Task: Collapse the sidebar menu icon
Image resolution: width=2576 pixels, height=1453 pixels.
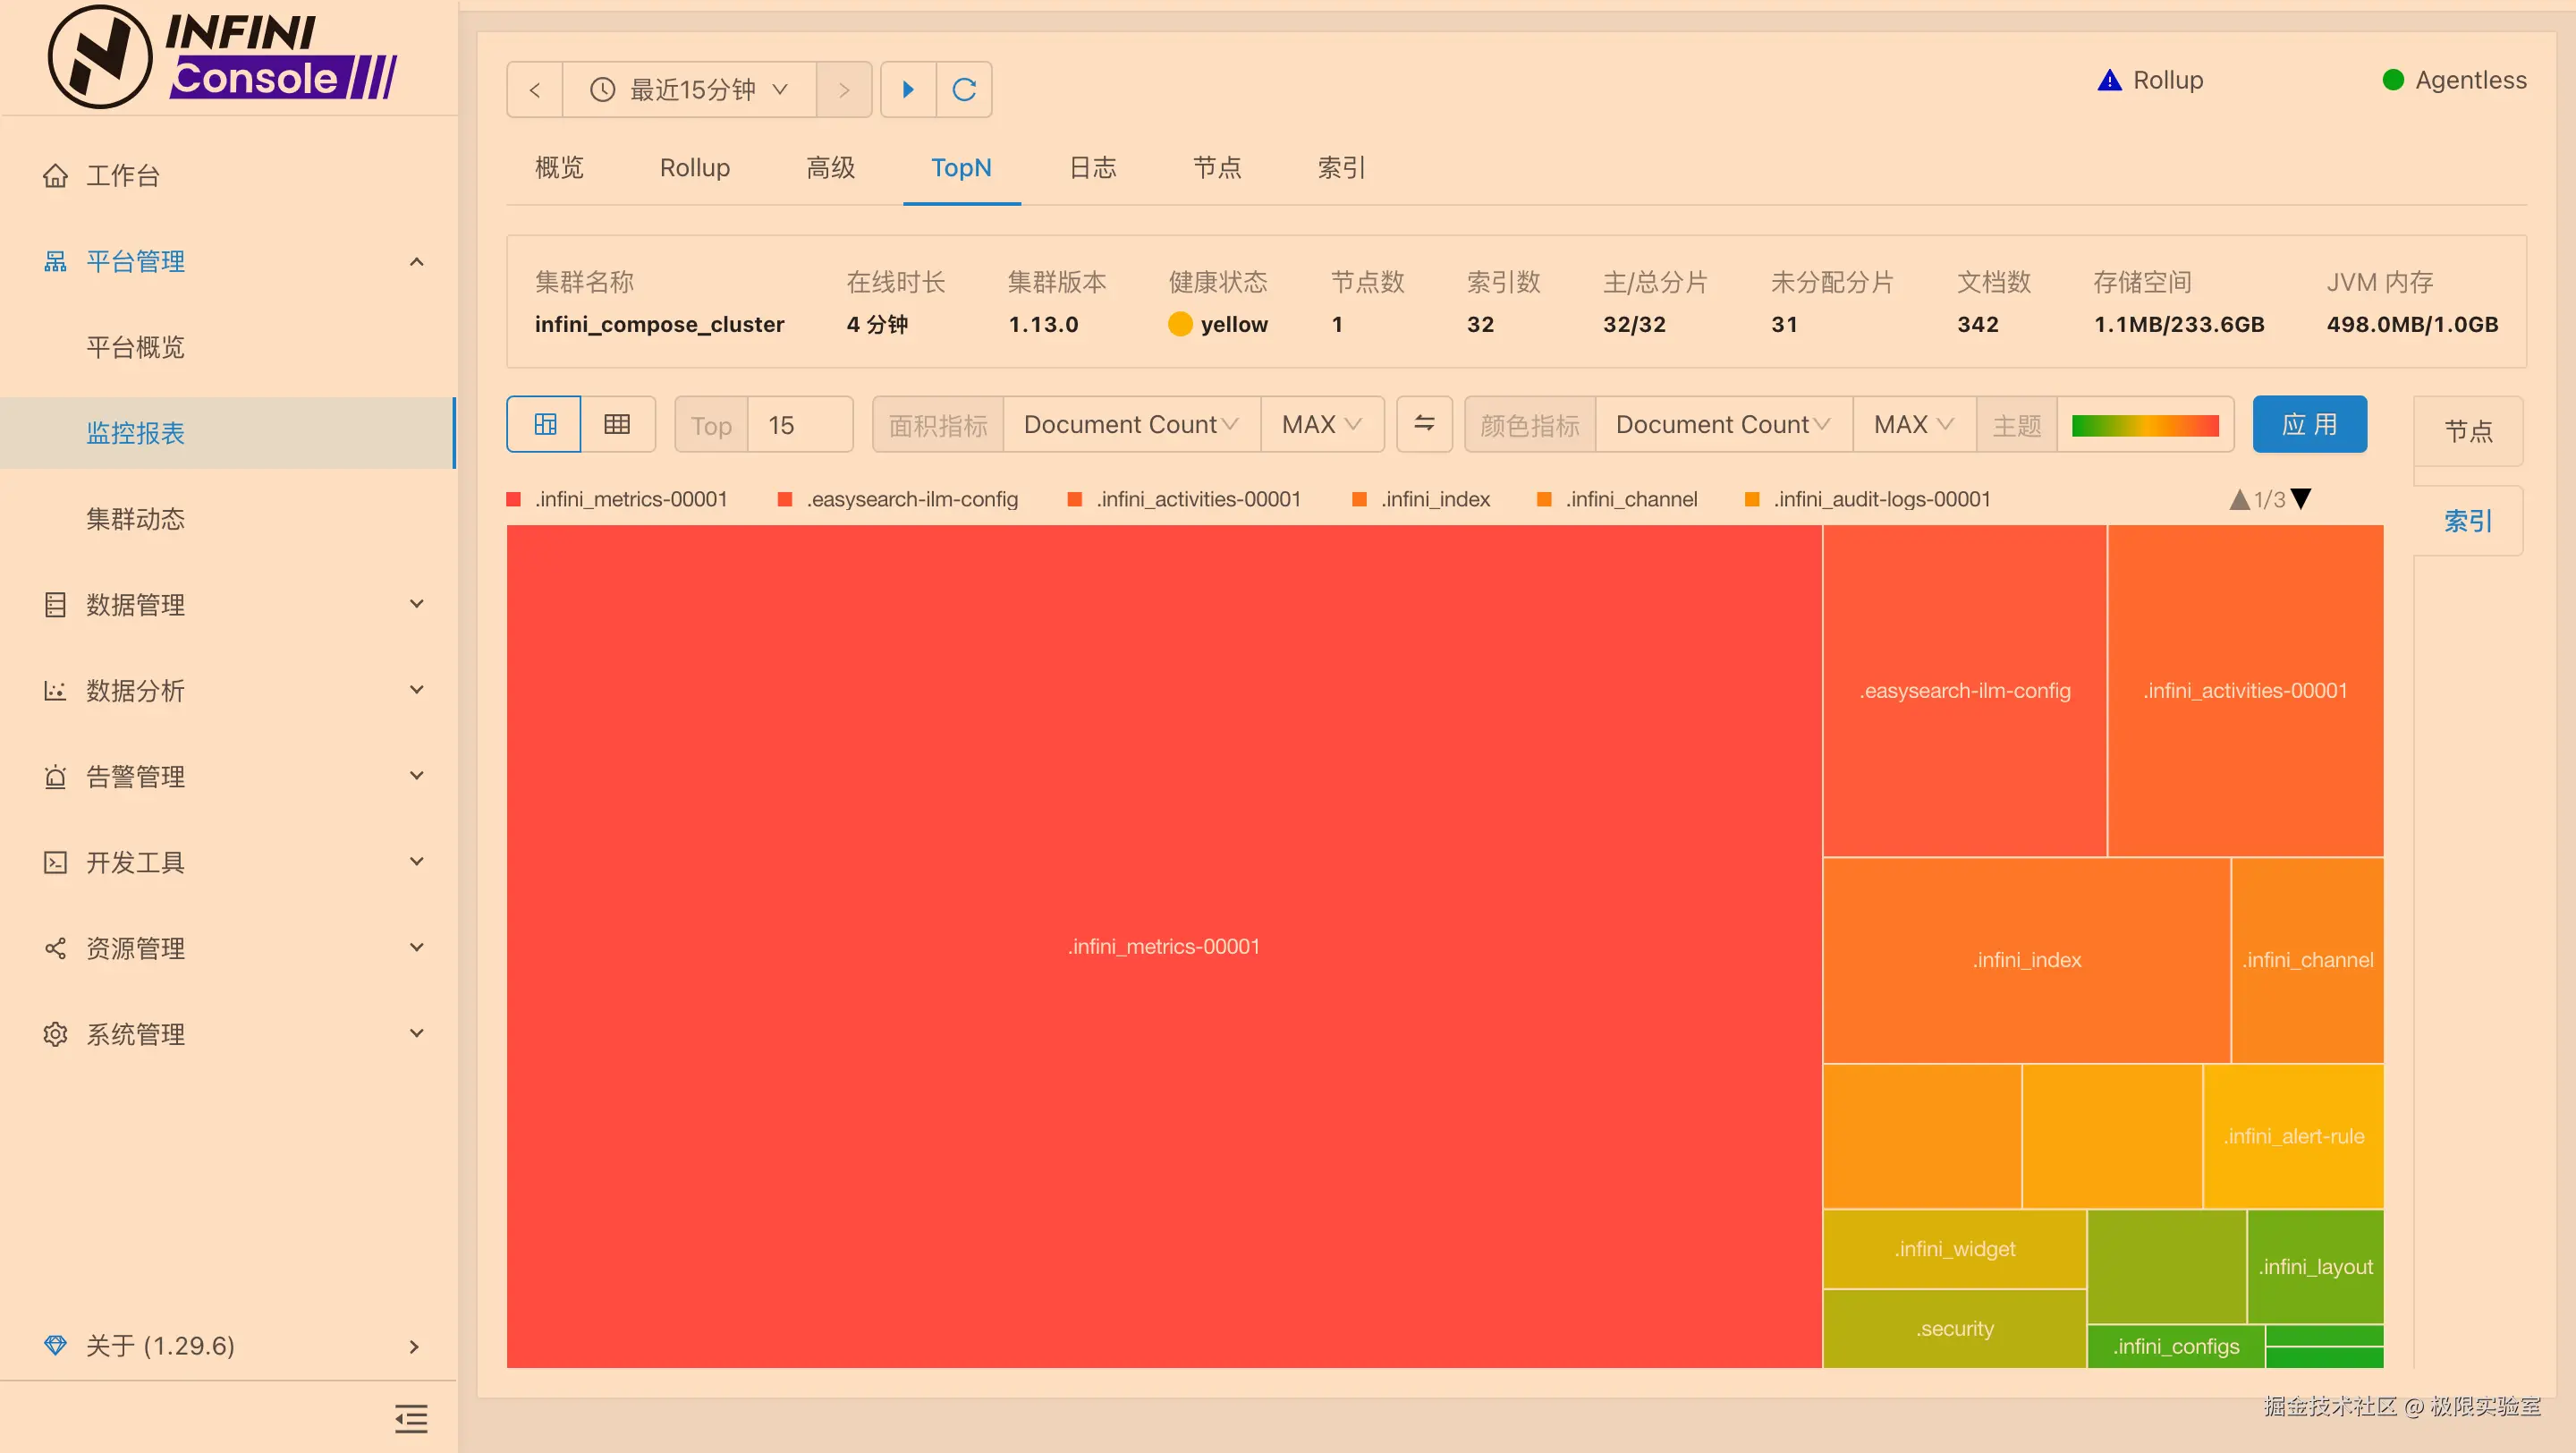Action: click(x=410, y=1418)
